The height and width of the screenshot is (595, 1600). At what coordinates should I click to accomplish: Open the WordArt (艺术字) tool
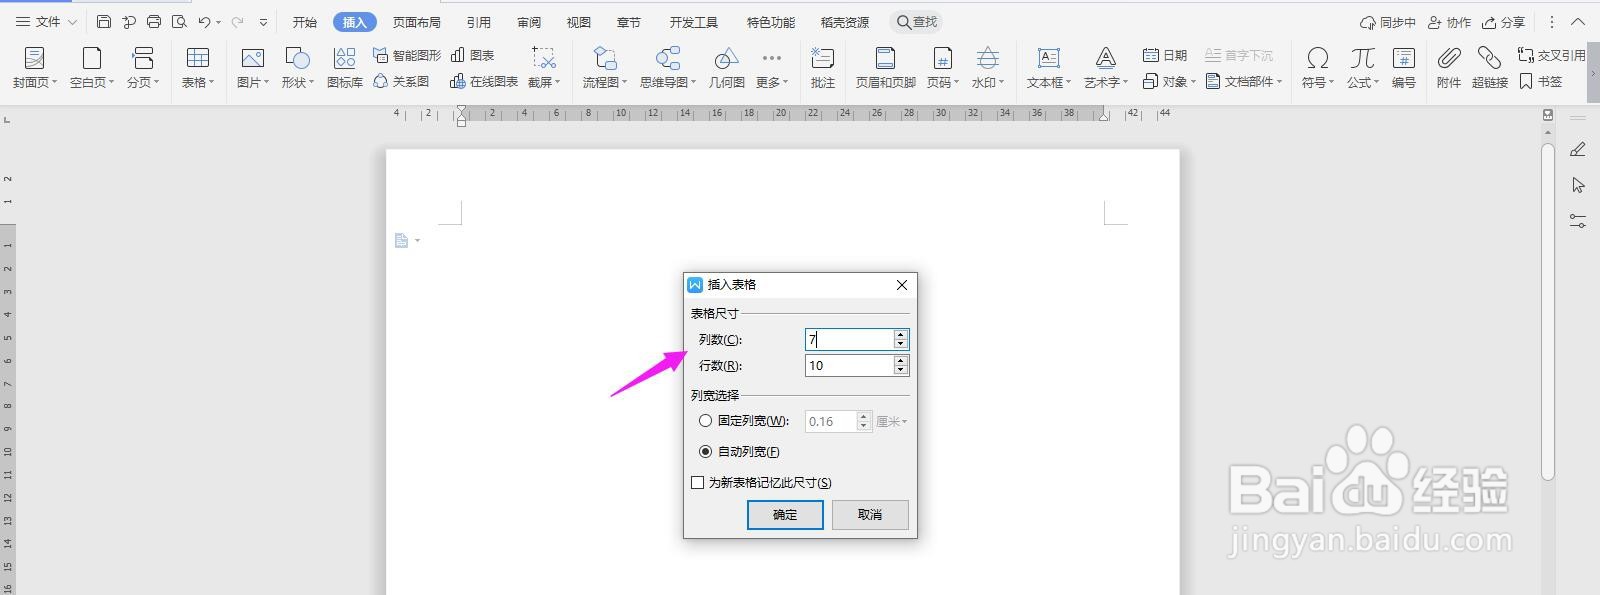coord(1106,67)
